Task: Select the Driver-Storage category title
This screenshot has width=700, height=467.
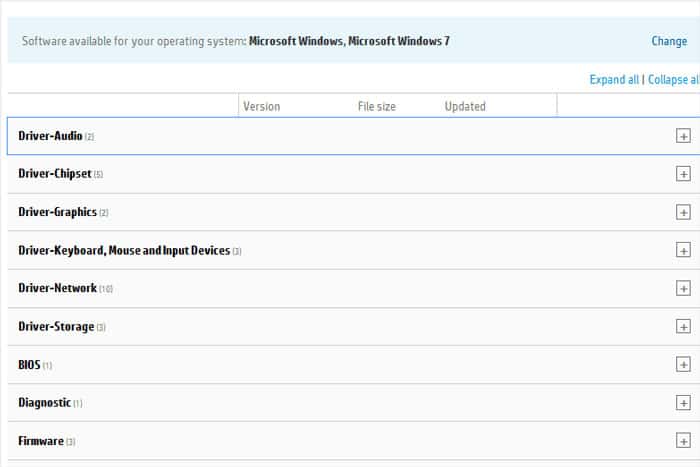Action: 56,326
